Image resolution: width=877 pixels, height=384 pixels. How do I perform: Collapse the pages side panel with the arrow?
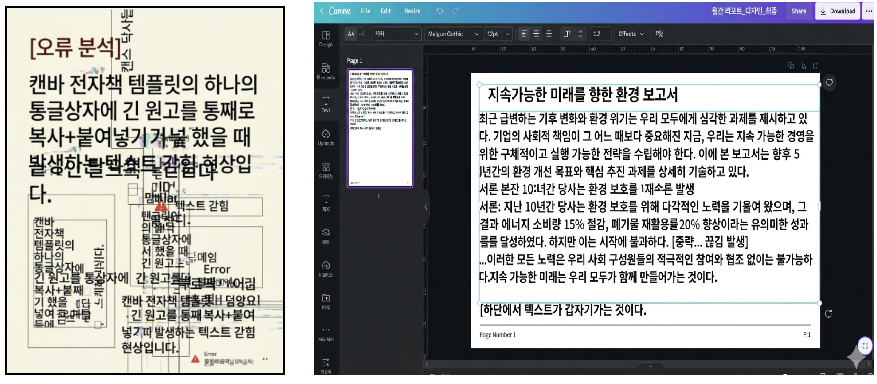point(426,207)
